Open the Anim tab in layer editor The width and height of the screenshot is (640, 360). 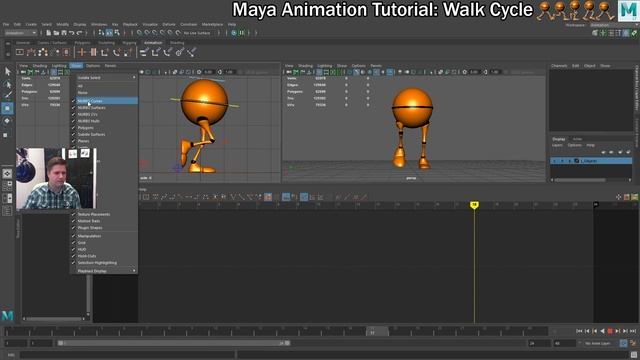coord(577,139)
